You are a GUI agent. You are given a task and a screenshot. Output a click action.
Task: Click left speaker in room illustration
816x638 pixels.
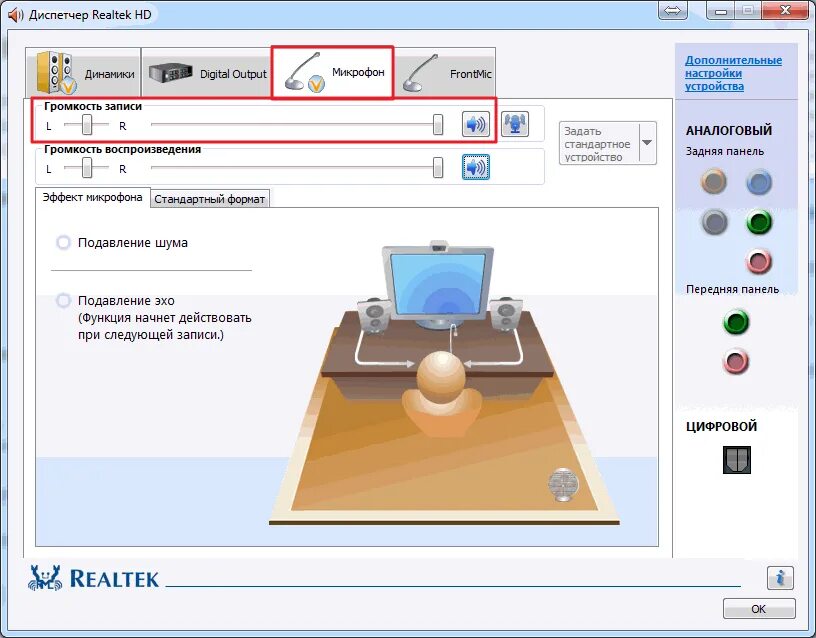(x=376, y=315)
